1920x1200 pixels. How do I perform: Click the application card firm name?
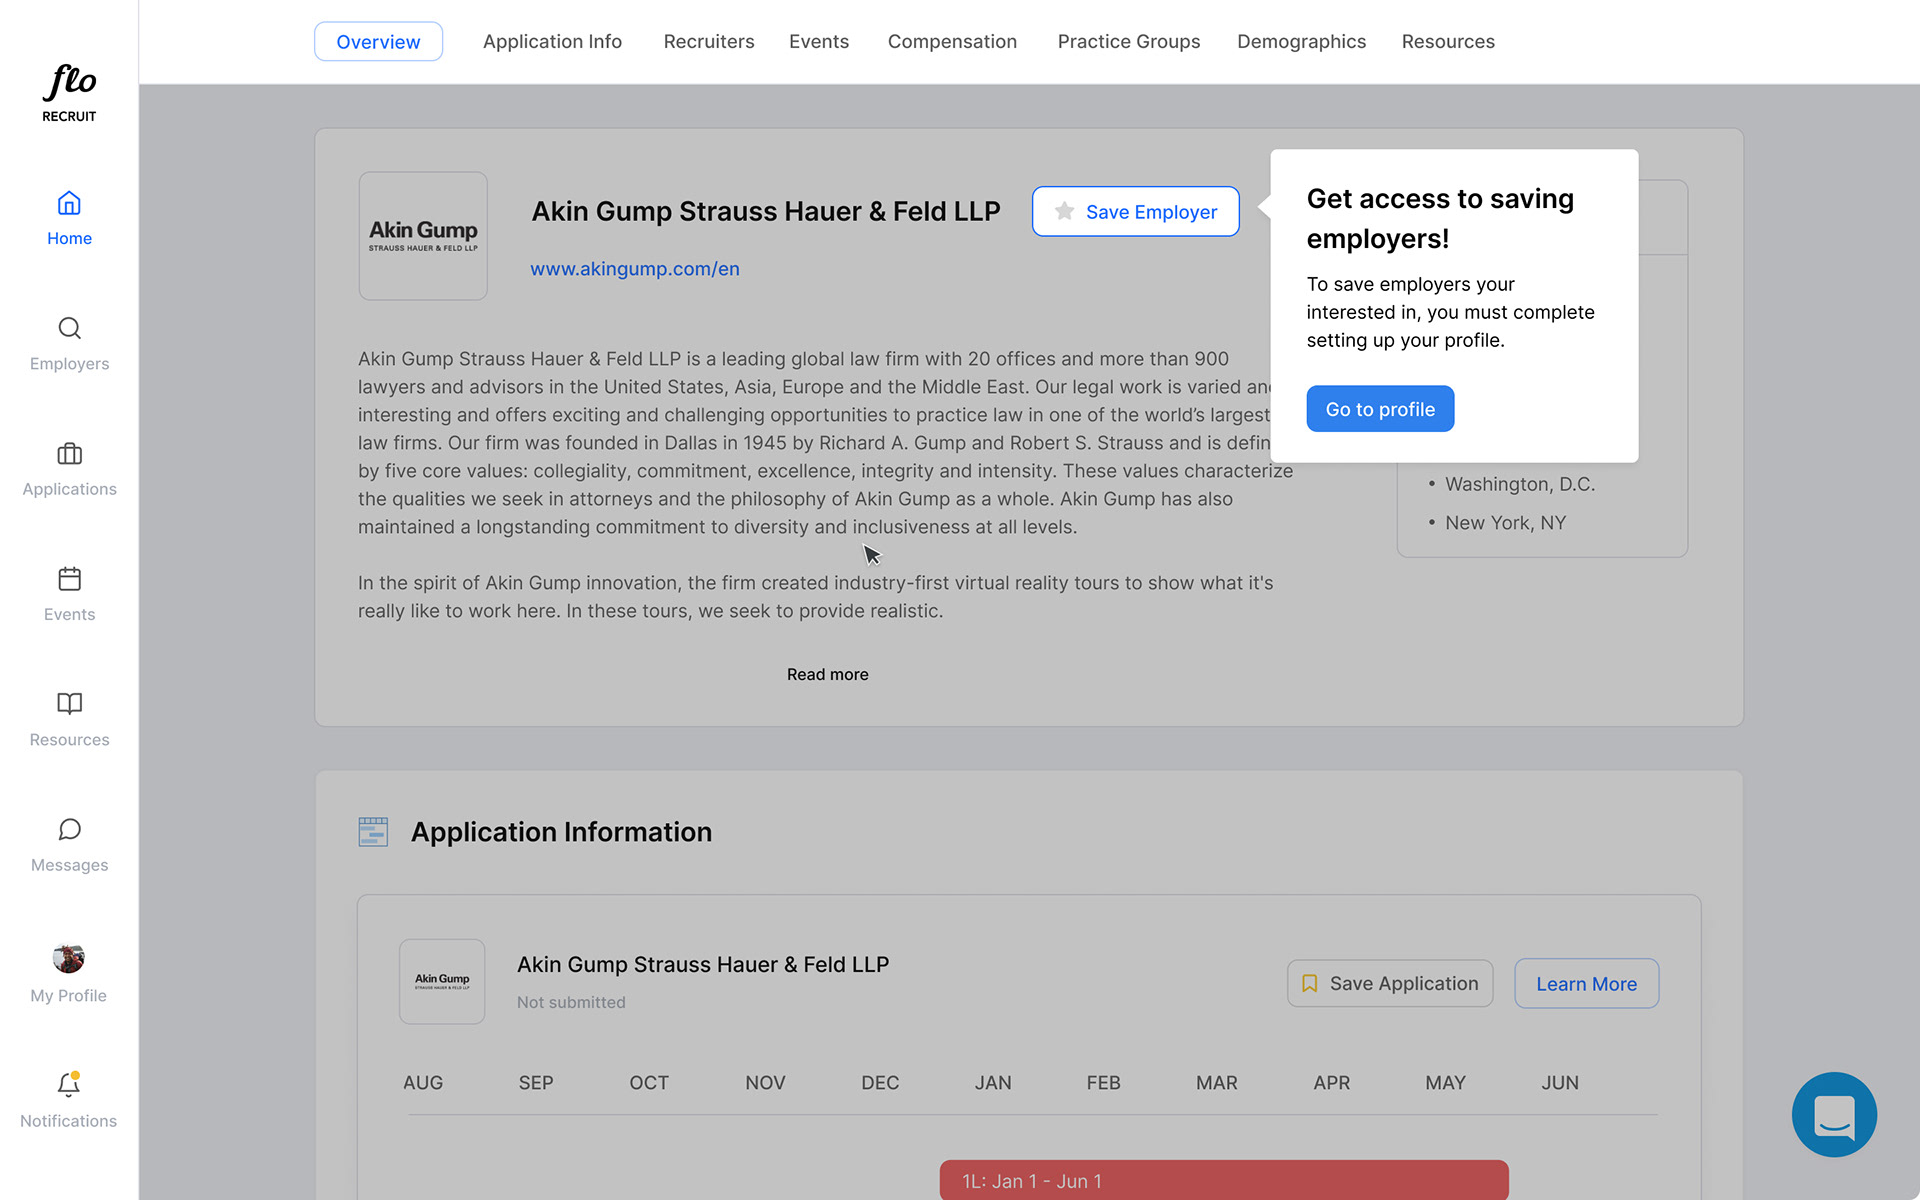tap(703, 965)
